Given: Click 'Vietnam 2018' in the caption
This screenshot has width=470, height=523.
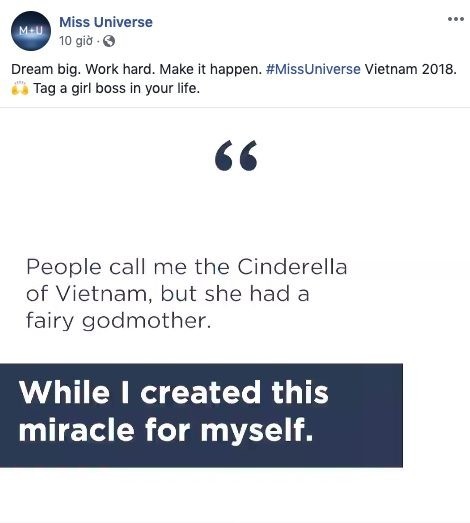Looking at the screenshot, I should click(410, 69).
